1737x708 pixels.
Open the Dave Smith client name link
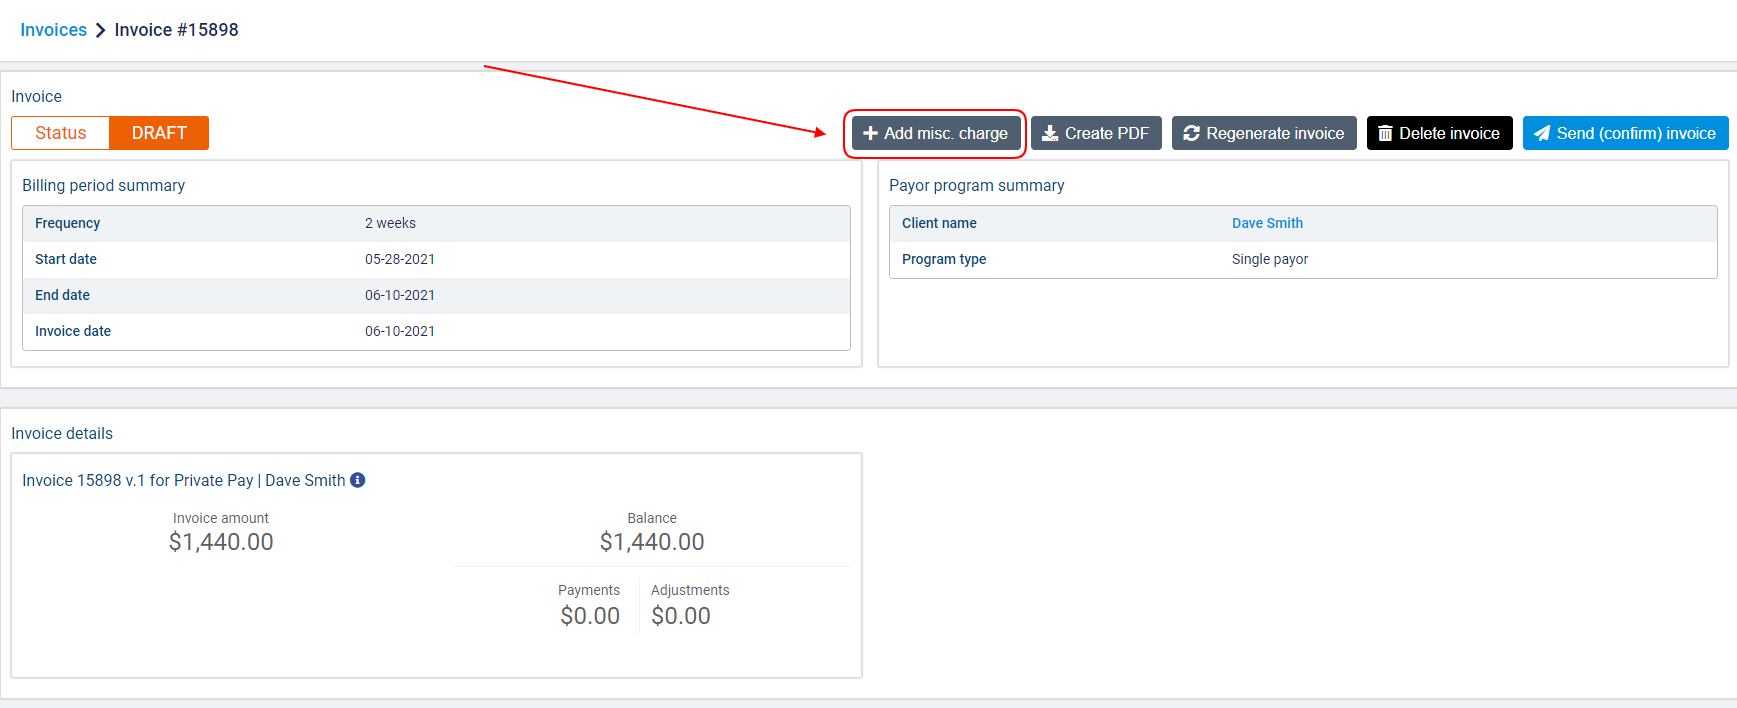pyautogui.click(x=1267, y=223)
